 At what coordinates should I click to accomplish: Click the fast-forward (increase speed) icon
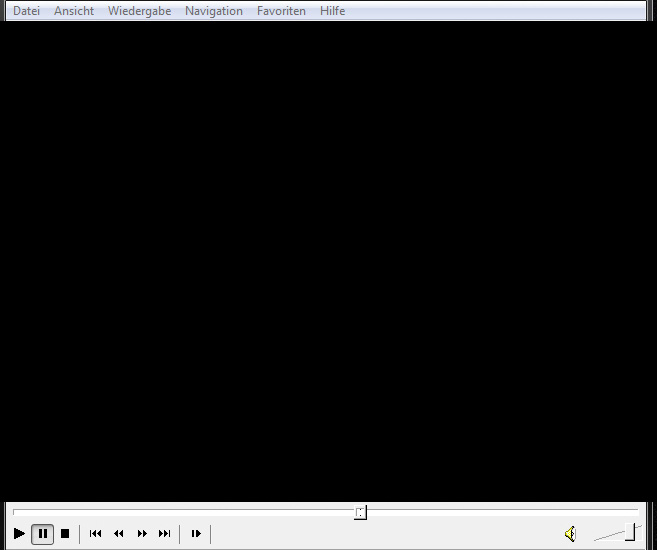tap(142, 534)
